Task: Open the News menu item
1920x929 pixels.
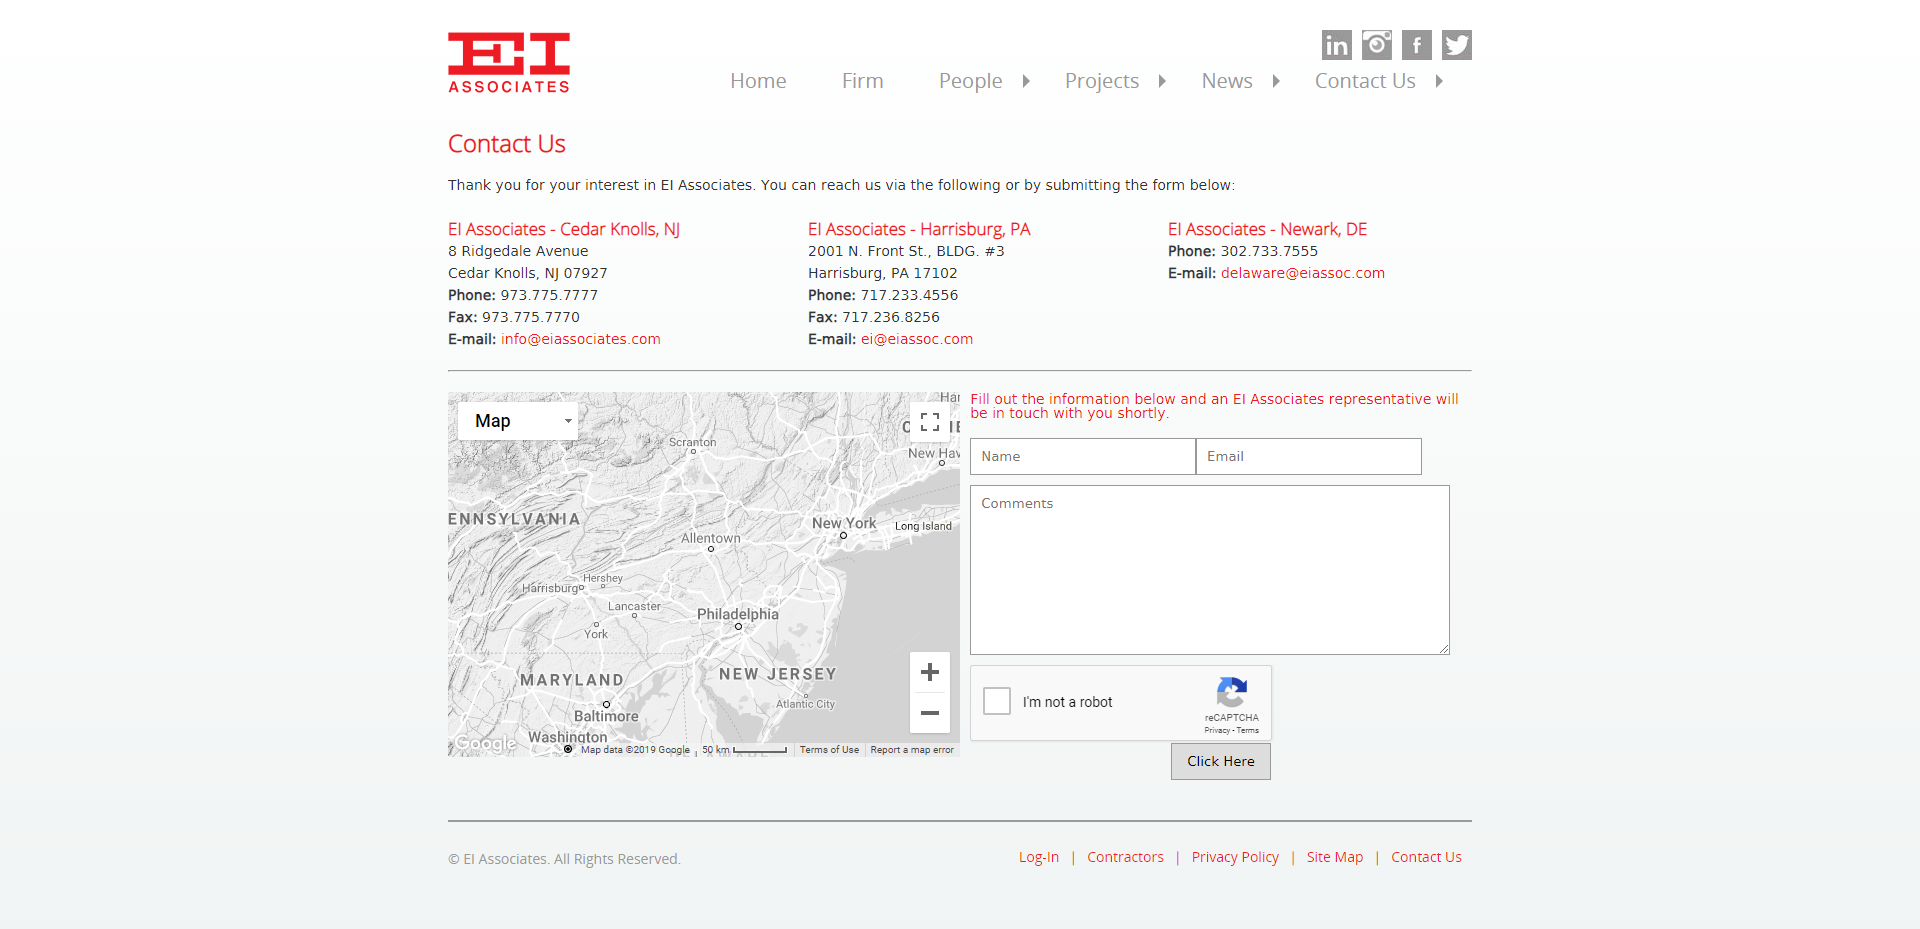Action: pos(1227,81)
